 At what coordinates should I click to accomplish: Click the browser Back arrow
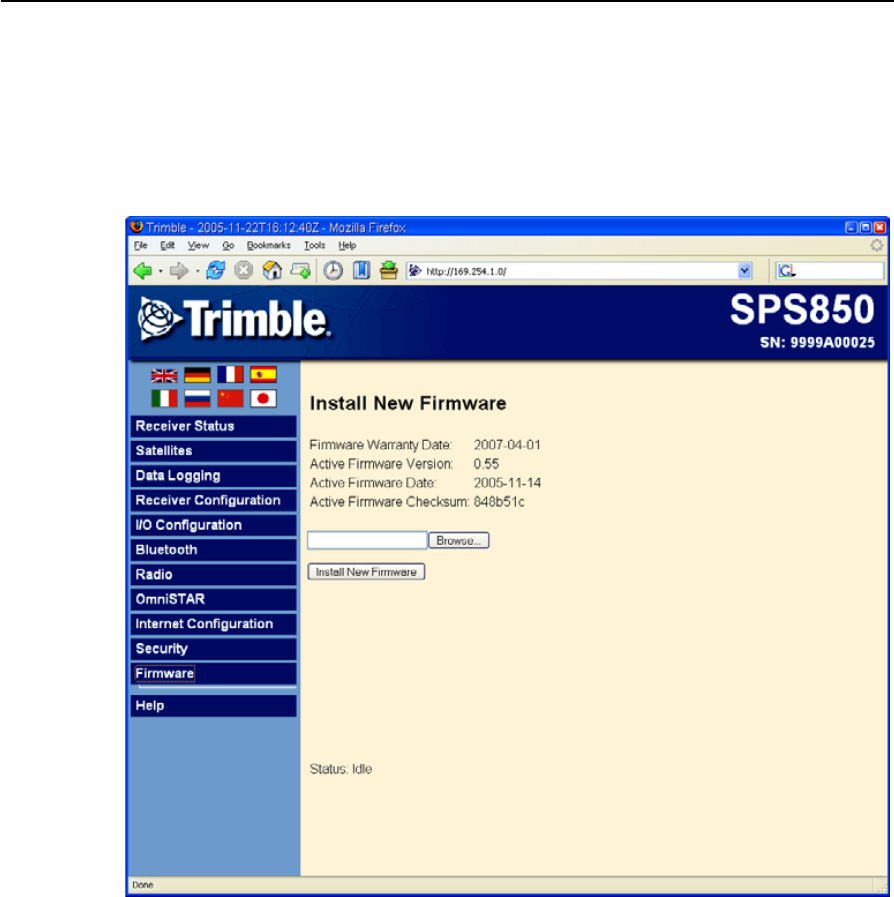click(x=142, y=271)
